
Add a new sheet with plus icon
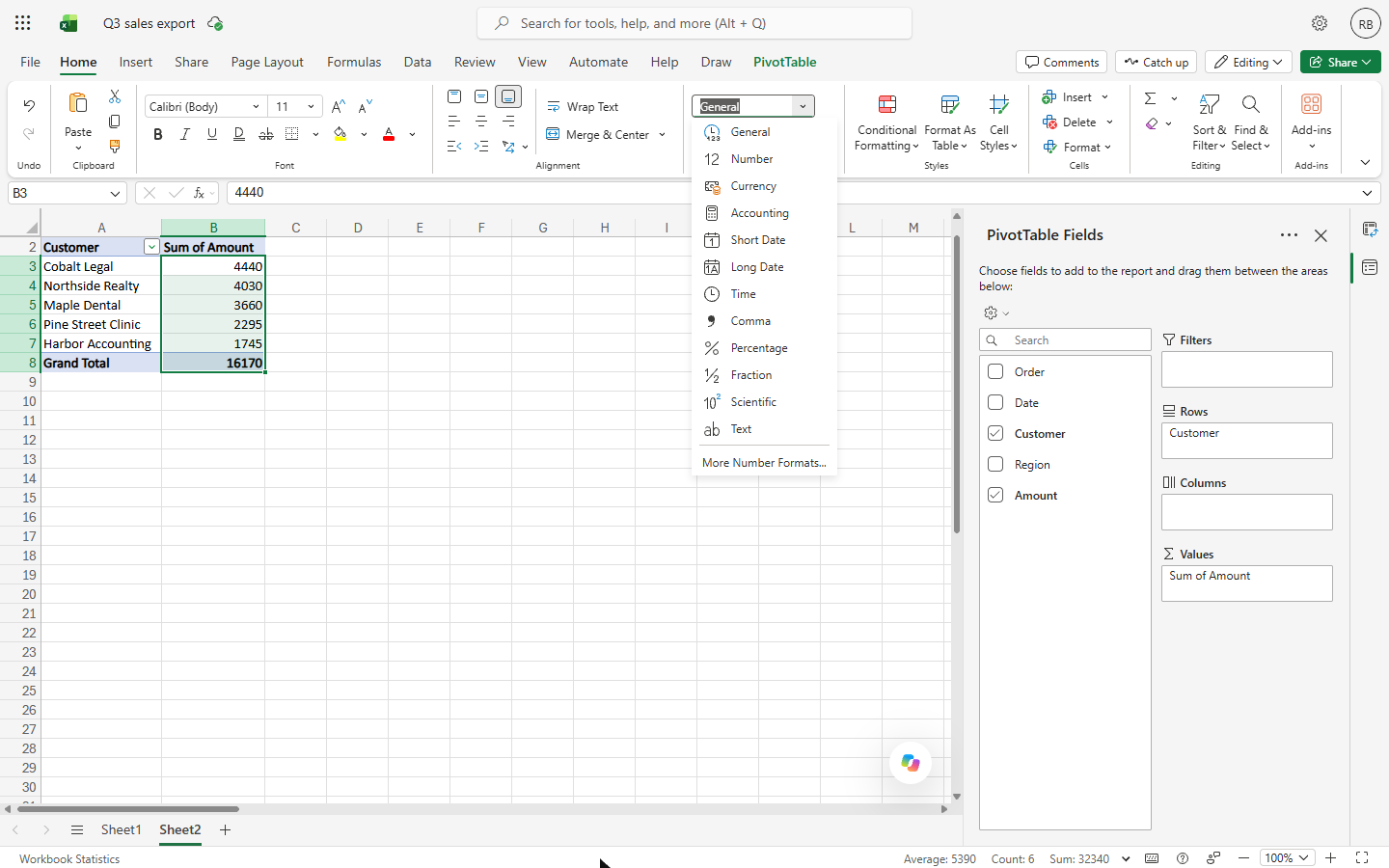[x=225, y=830]
